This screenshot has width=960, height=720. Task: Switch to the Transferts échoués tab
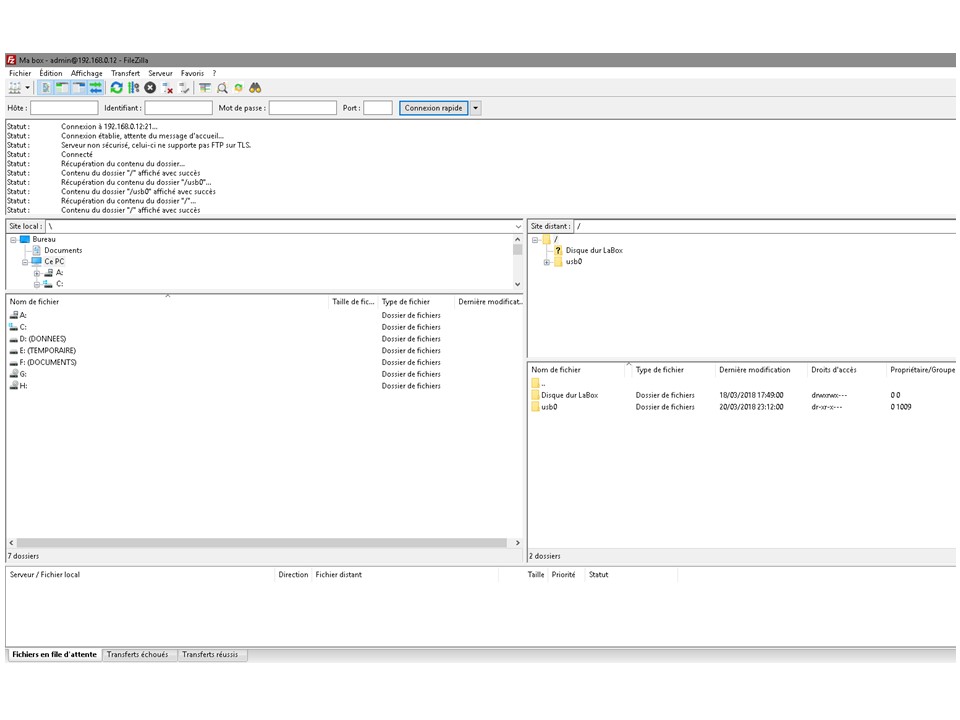139,655
